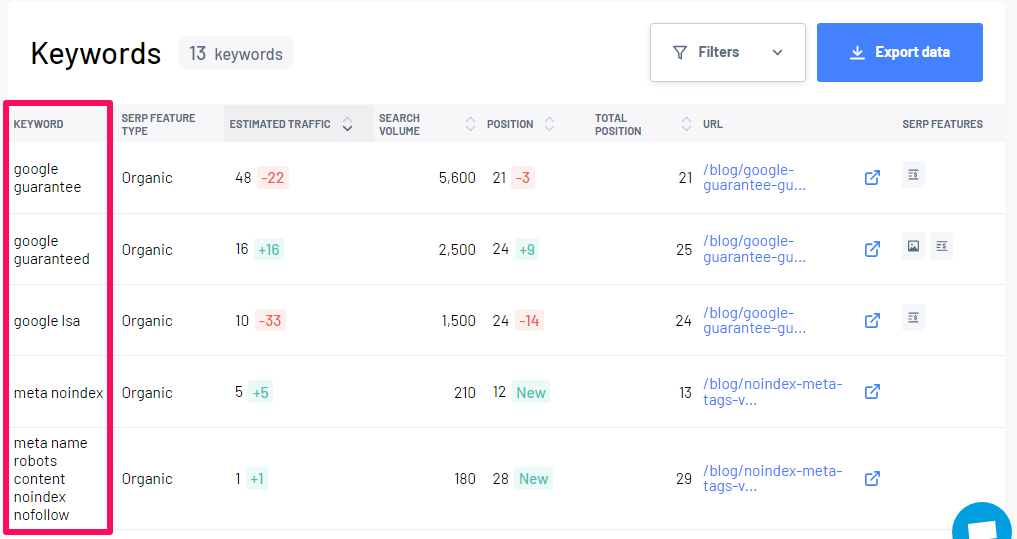Open external link for google guaranteed row
The width and height of the screenshot is (1017, 539).
click(x=872, y=249)
